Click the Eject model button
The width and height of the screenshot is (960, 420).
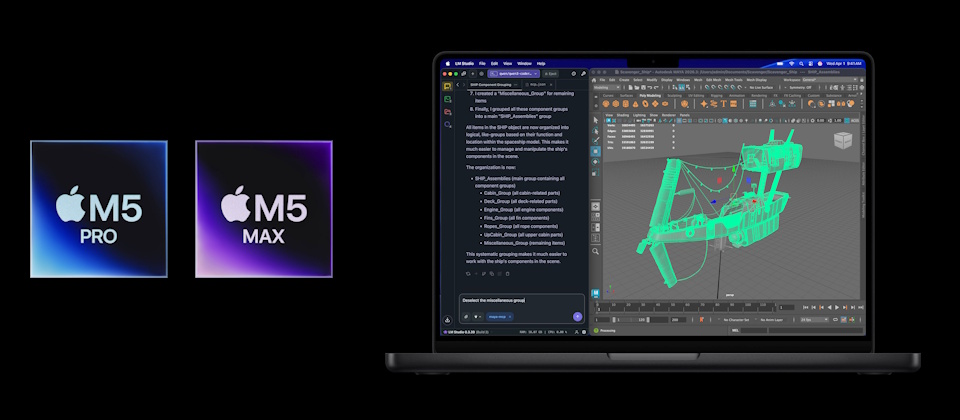[551, 73]
